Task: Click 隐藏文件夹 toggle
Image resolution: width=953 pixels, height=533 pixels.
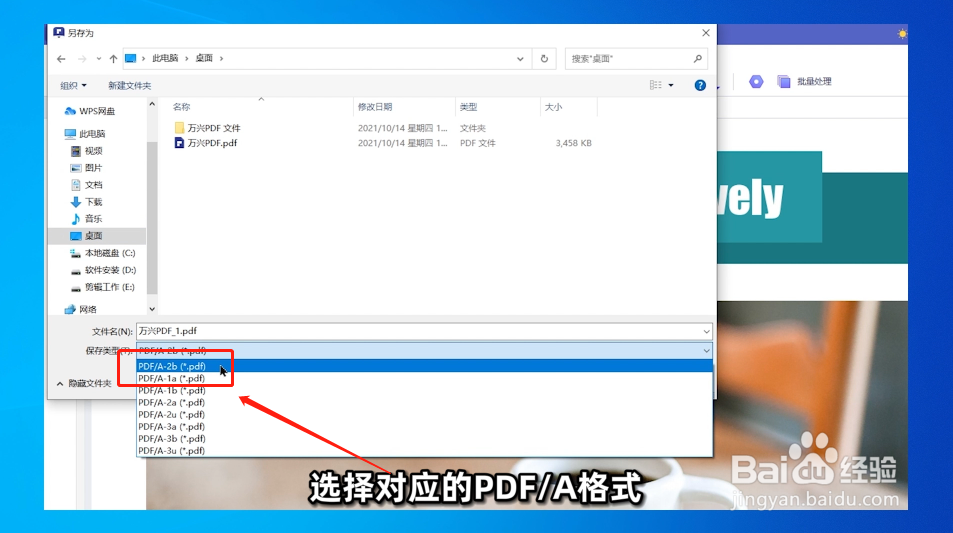Action: pos(84,383)
